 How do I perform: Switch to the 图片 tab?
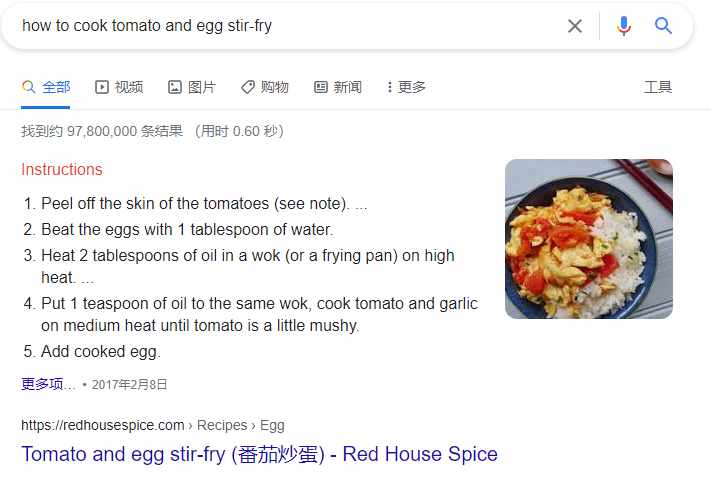201,87
